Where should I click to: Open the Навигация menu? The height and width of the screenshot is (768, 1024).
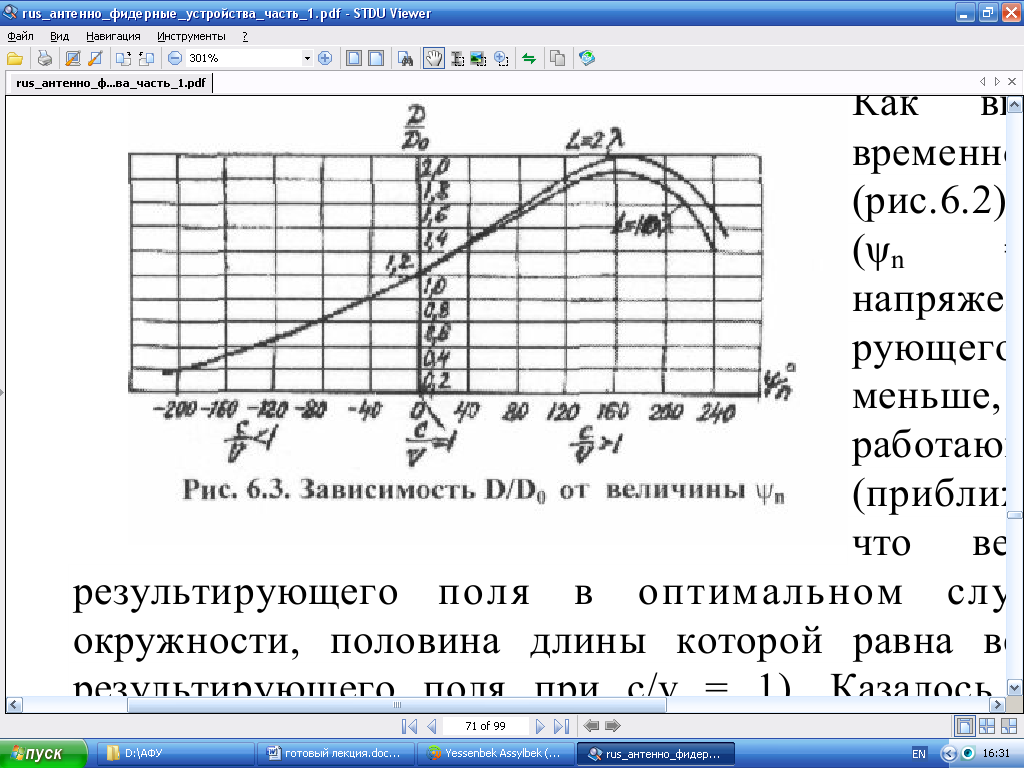tap(113, 37)
